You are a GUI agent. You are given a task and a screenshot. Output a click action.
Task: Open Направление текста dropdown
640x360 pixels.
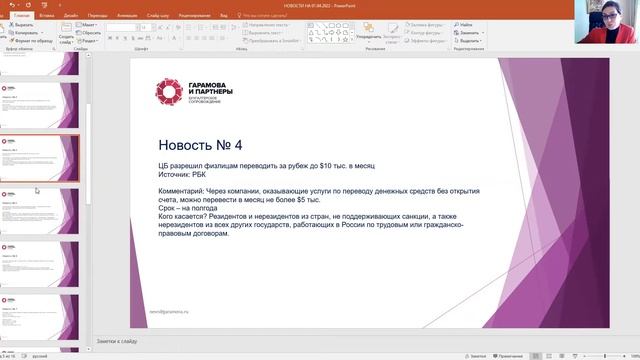pos(266,25)
